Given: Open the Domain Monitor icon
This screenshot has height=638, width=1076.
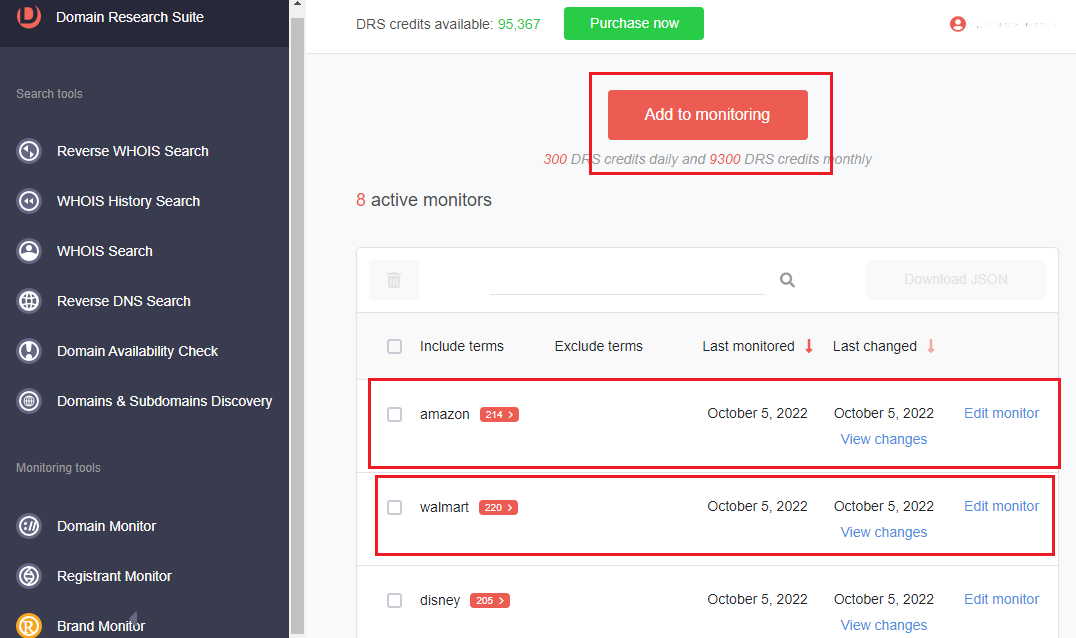Looking at the screenshot, I should pos(29,526).
